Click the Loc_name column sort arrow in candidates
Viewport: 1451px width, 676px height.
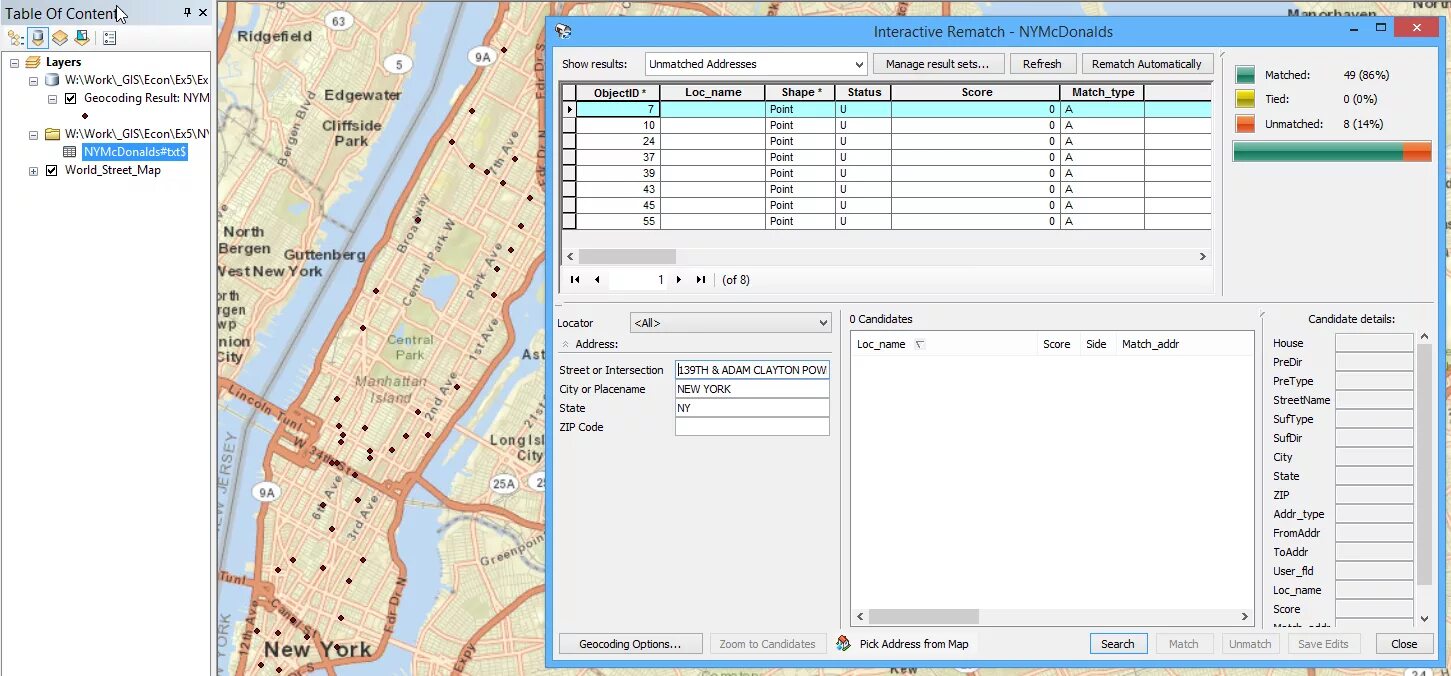tap(919, 344)
